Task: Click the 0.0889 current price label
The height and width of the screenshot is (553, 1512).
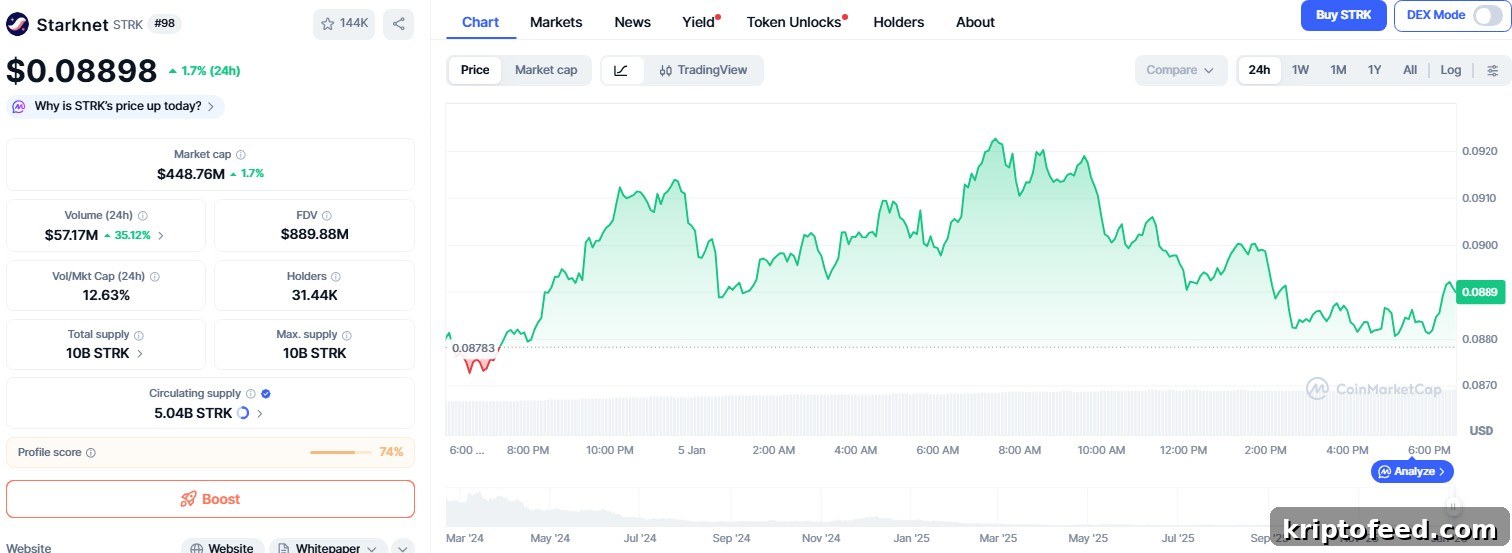Action: click(1479, 292)
